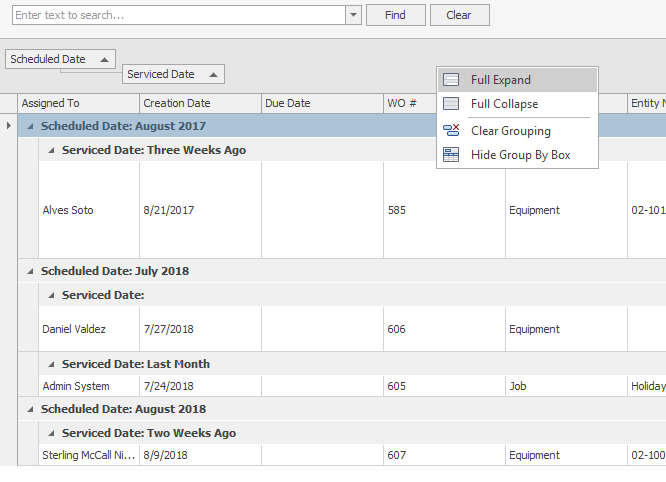This screenshot has height=482, width=666.
Task: Select Equipment cell in row 607
Action: coord(566,455)
